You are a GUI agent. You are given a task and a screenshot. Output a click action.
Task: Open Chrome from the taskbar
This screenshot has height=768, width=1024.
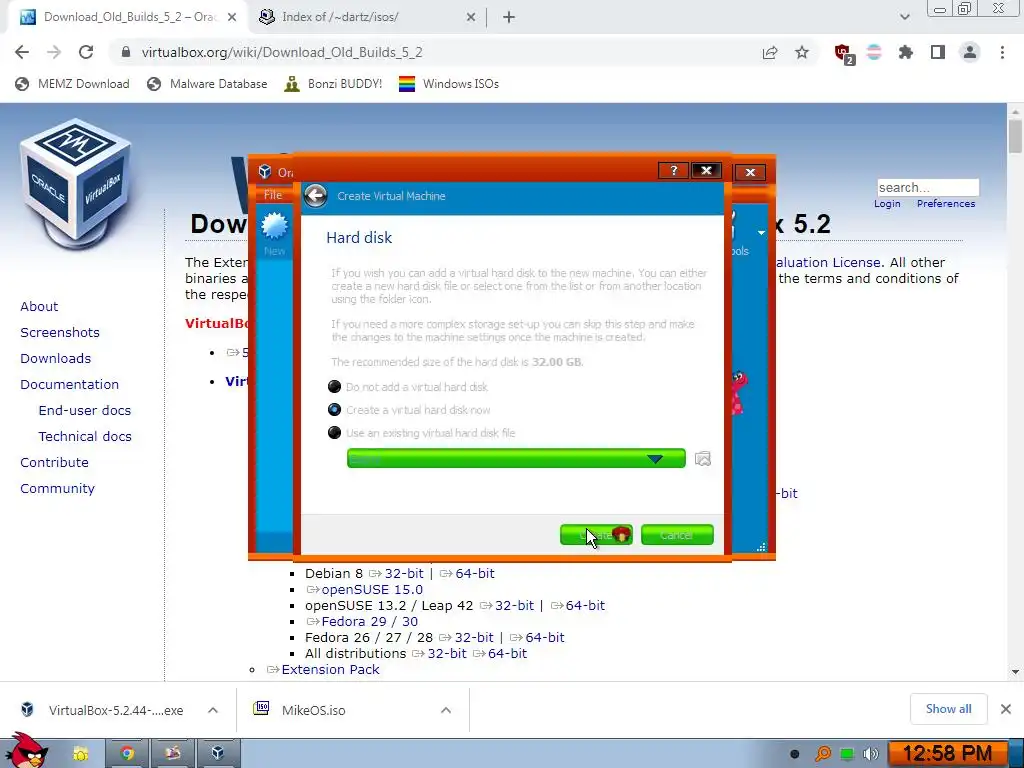coord(127,754)
